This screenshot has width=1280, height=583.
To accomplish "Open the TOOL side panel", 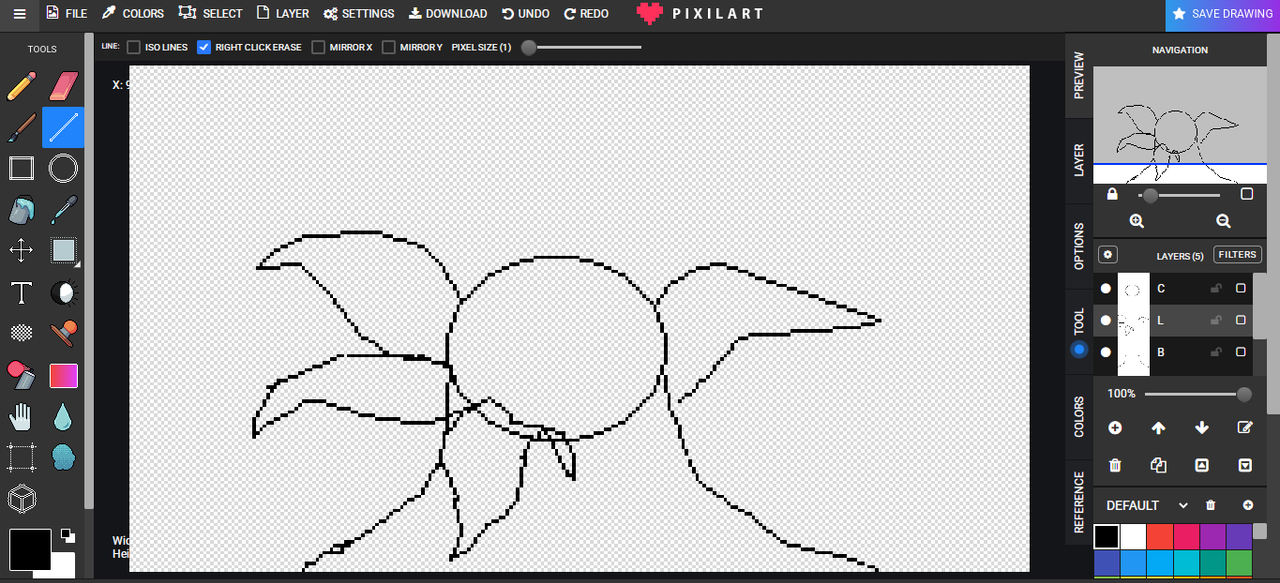I will [x=1078, y=332].
